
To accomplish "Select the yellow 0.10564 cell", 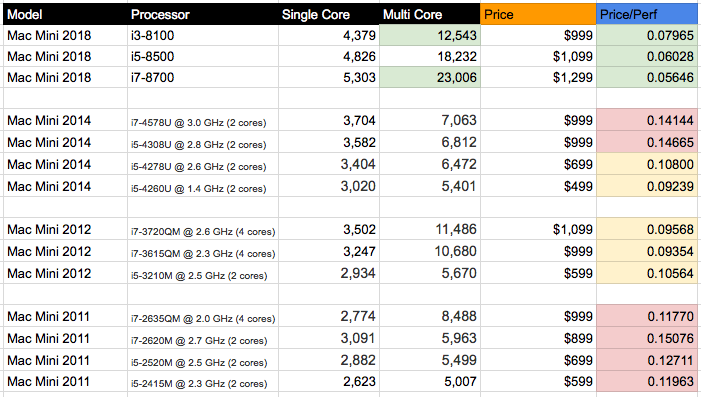I will [x=647, y=273].
